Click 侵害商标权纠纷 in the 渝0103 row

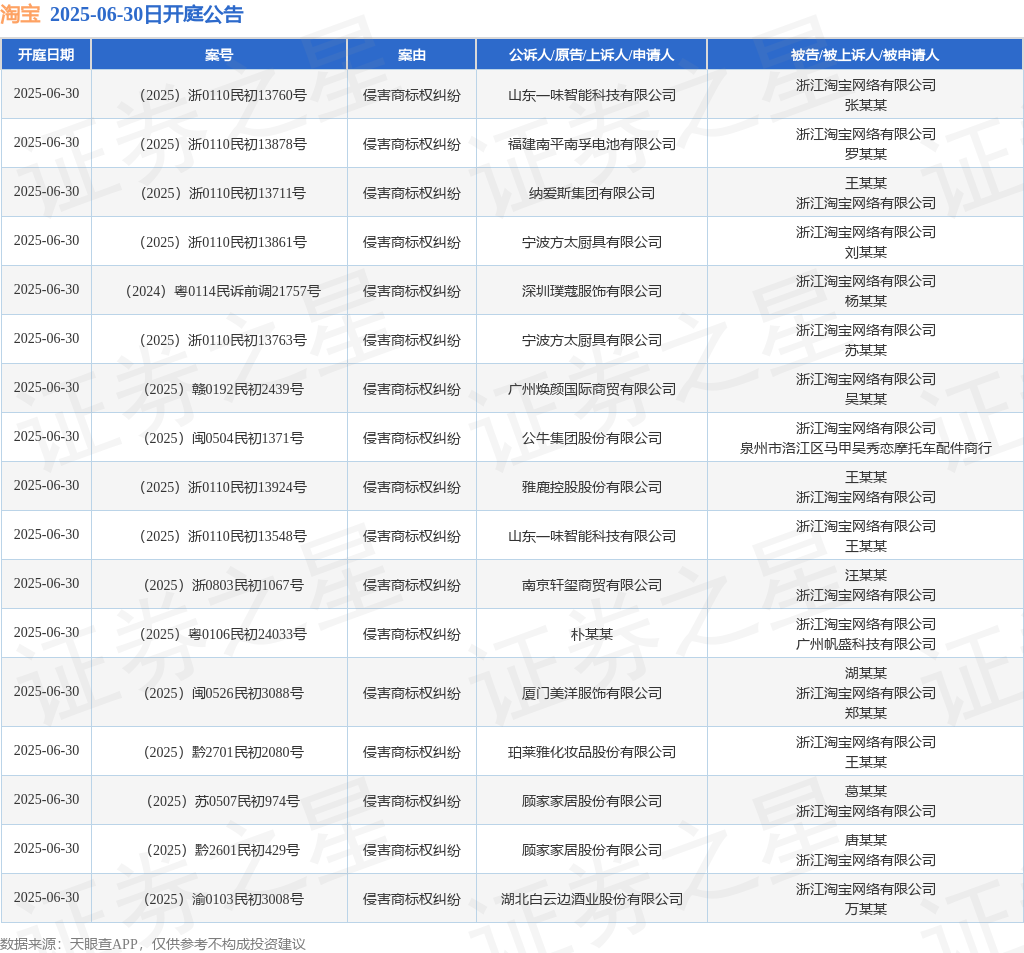point(411,899)
